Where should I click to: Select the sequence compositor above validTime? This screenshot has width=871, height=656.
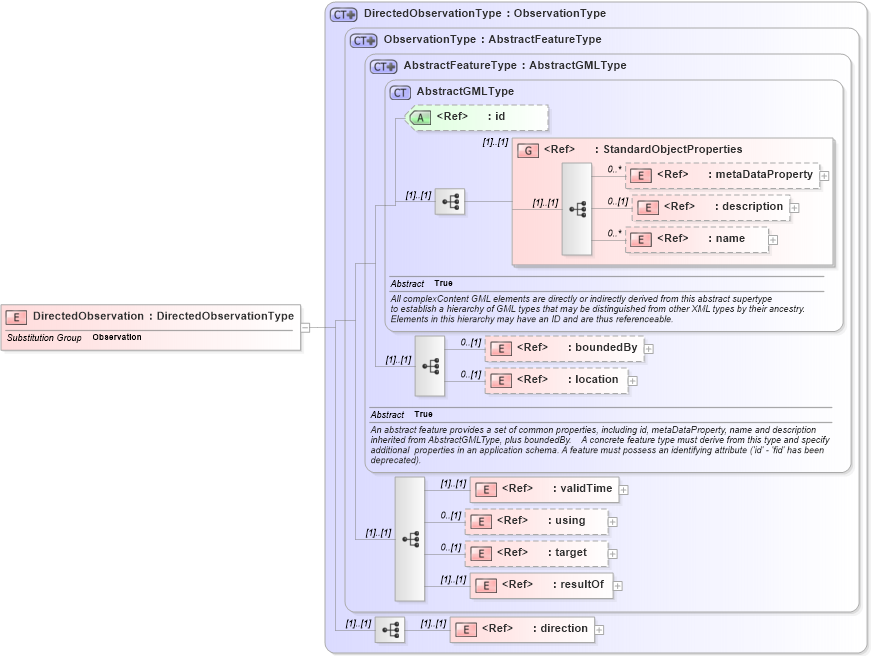tap(409, 536)
